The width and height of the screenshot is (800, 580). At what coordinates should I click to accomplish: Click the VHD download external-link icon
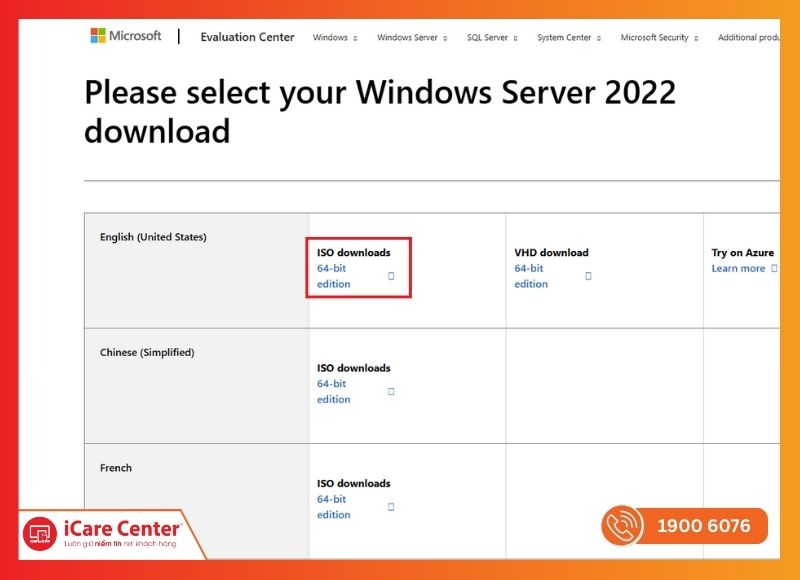pos(588,276)
